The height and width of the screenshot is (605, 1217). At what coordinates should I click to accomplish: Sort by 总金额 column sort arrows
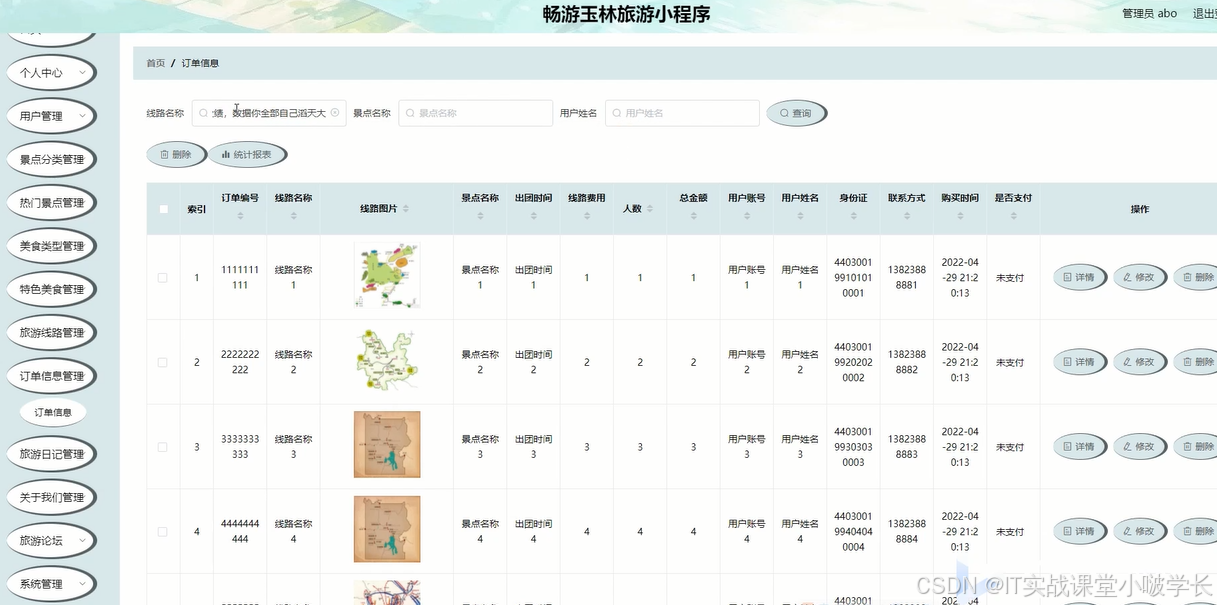pos(693,215)
